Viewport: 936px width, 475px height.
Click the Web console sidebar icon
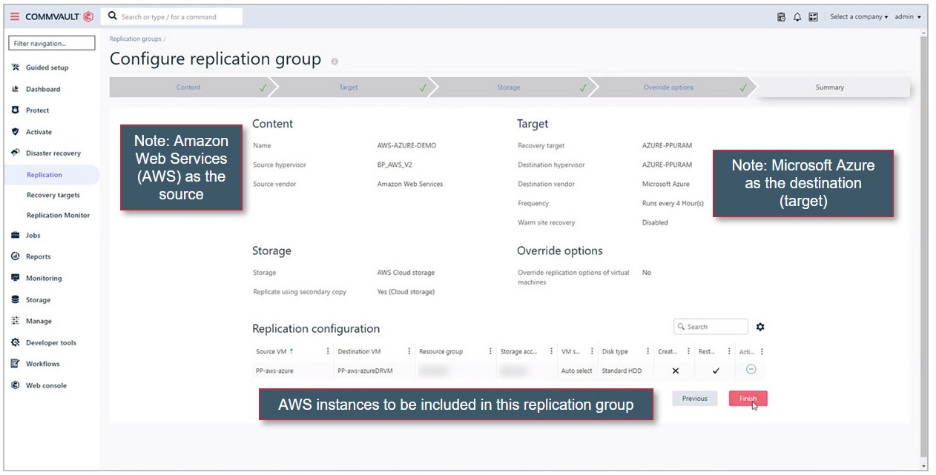coord(16,385)
